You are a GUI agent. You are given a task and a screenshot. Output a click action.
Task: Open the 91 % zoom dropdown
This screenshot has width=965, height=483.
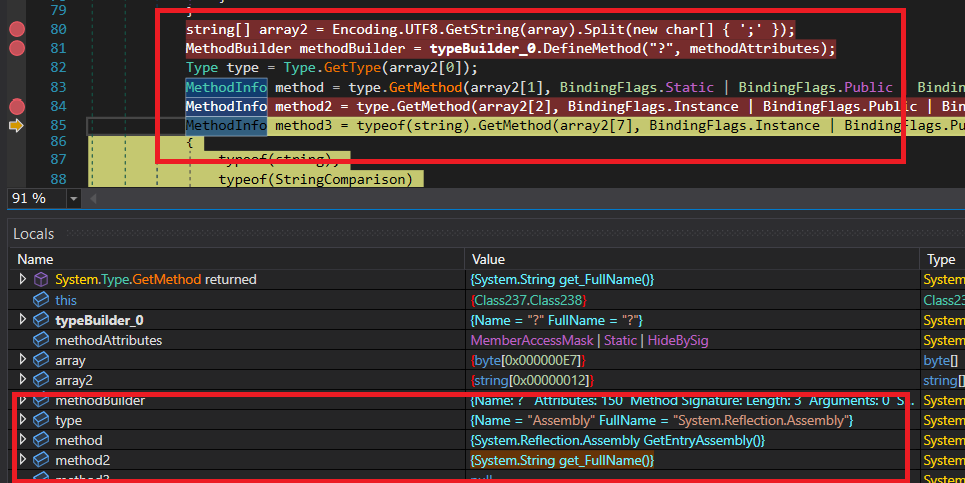(74, 199)
